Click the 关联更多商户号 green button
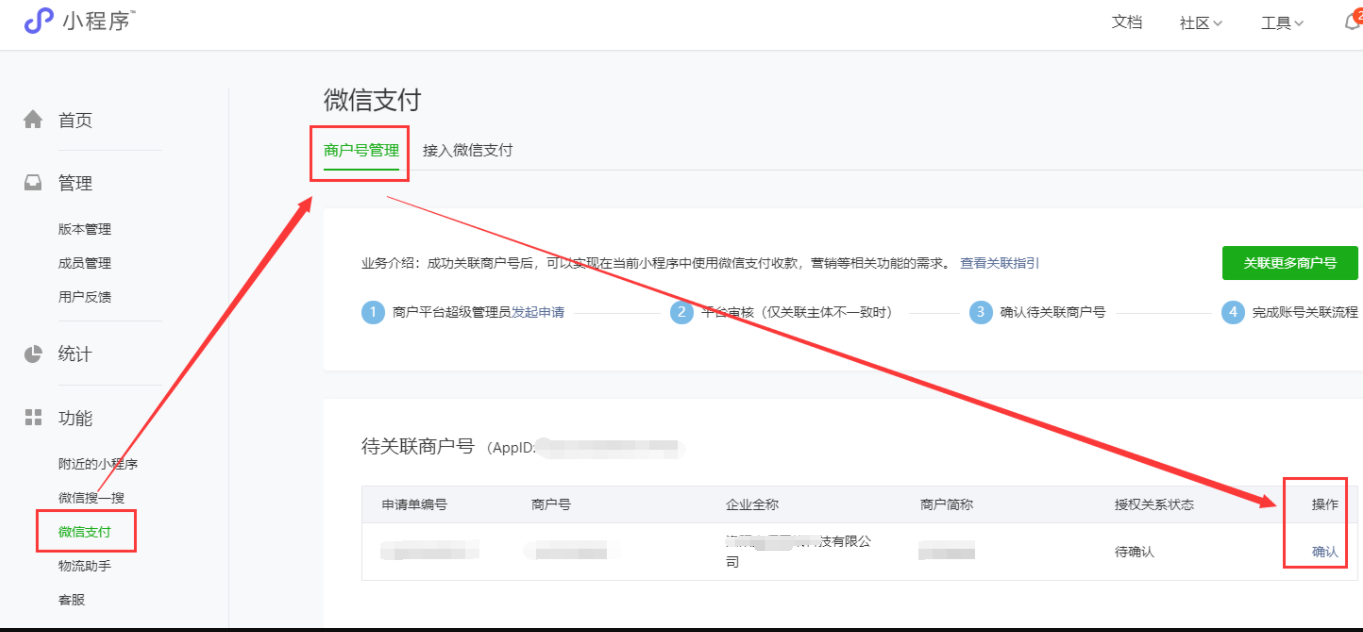 pos(1290,263)
